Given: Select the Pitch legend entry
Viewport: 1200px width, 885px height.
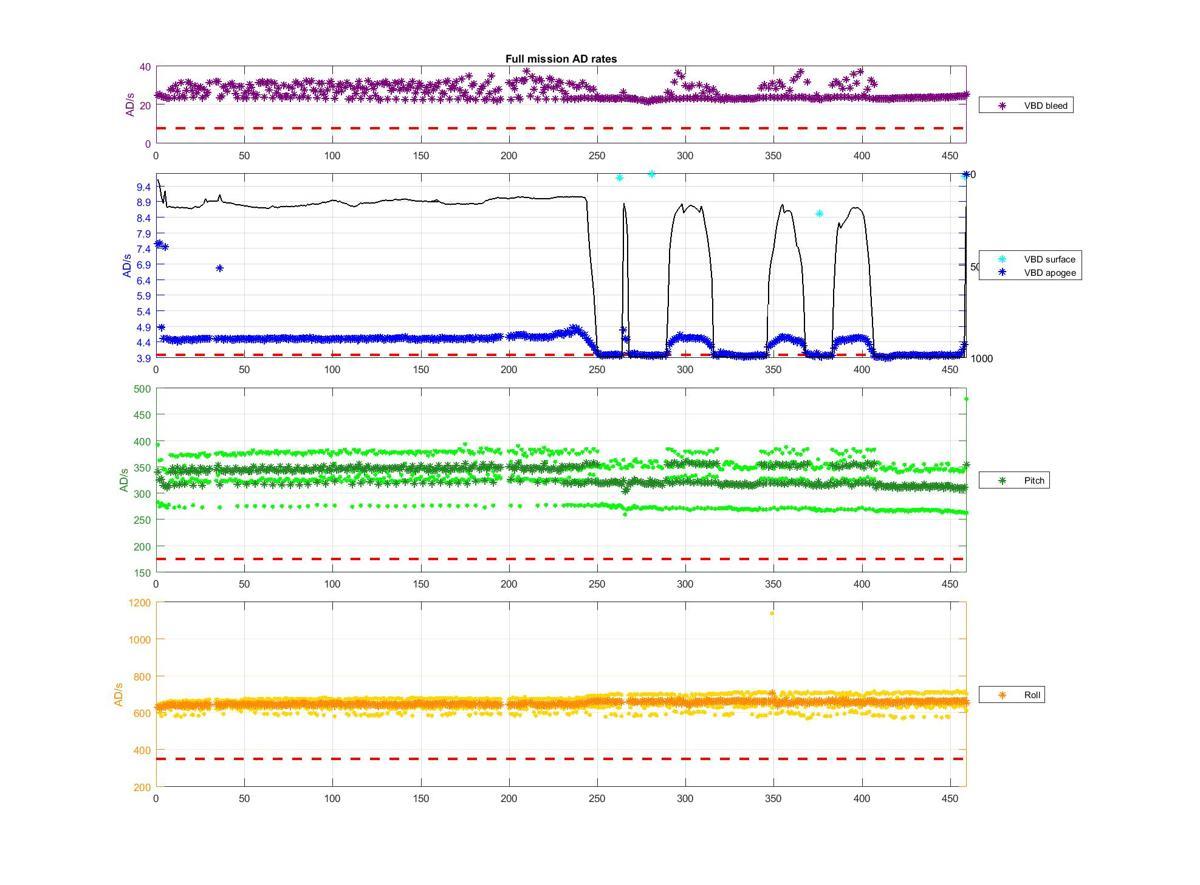Looking at the screenshot, I should [x=1014, y=481].
